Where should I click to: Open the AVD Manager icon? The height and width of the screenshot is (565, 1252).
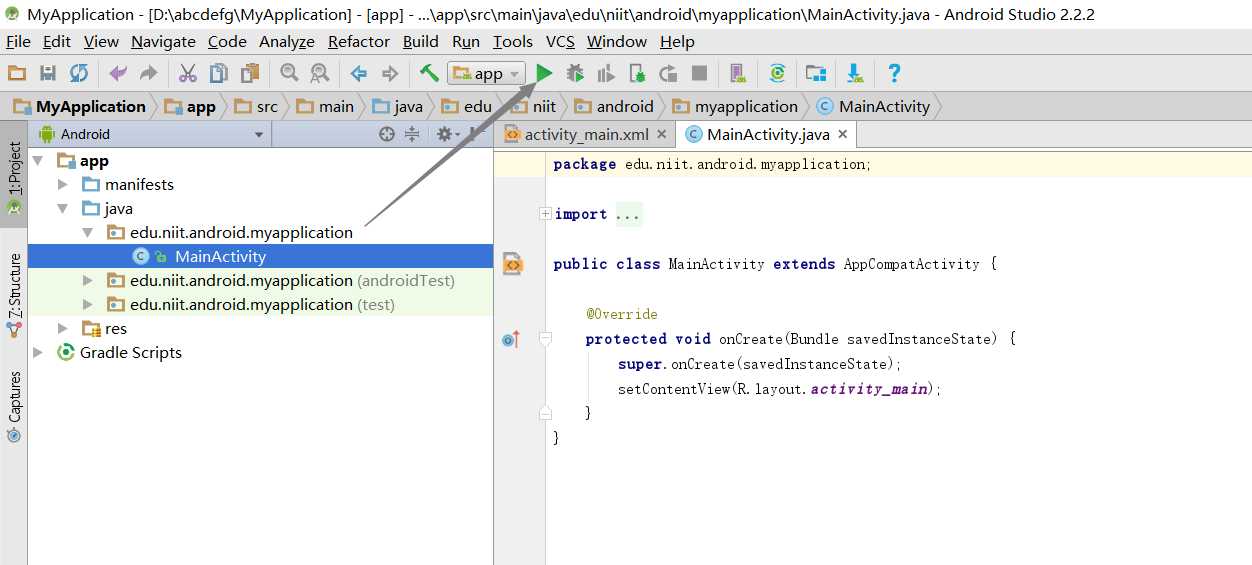738,73
